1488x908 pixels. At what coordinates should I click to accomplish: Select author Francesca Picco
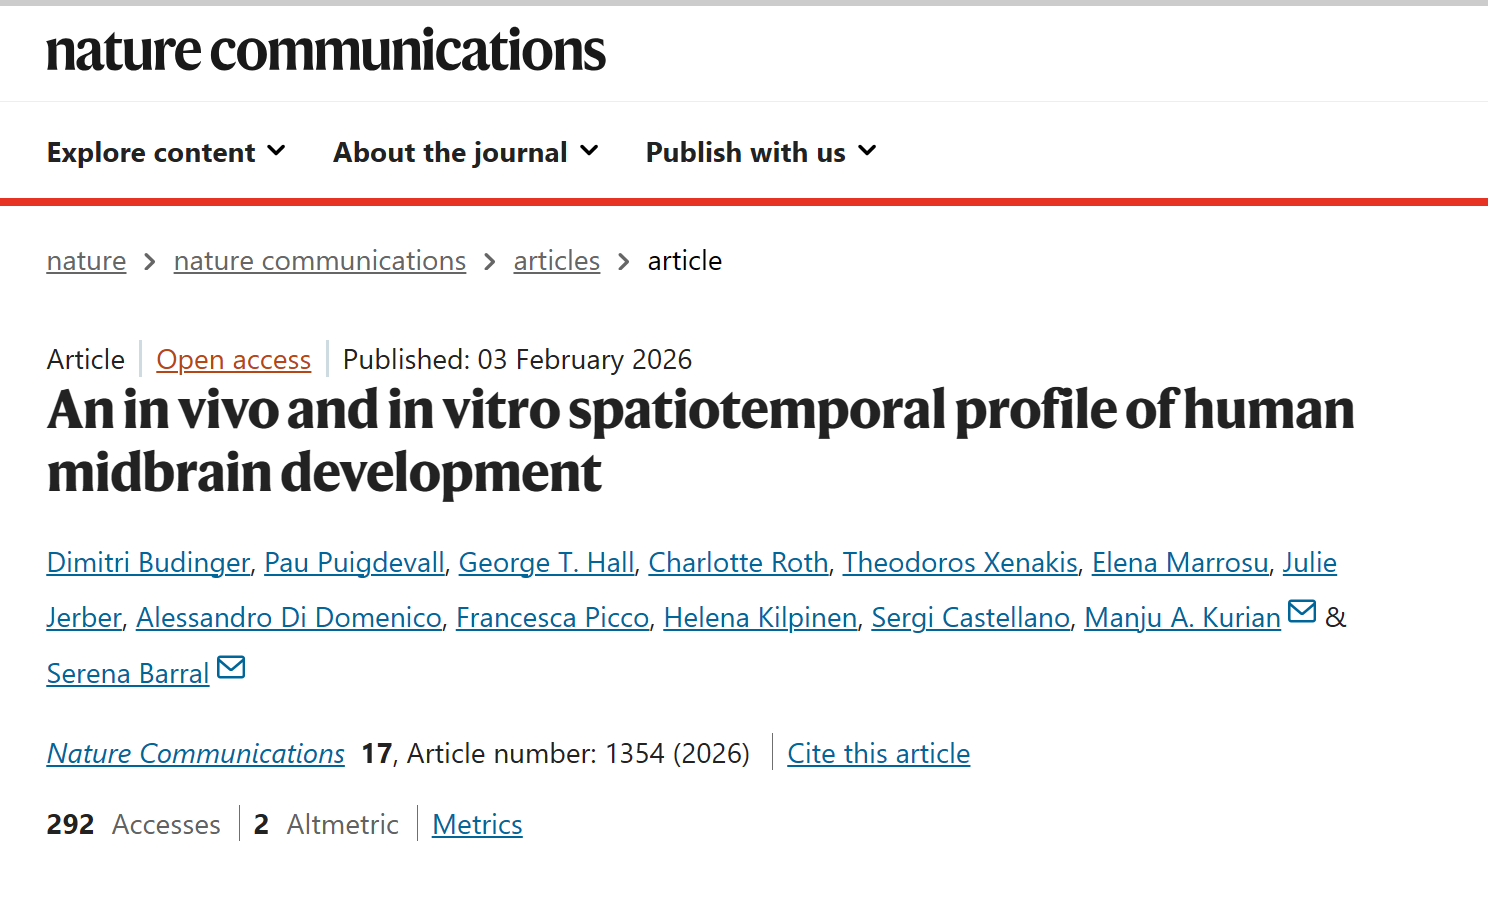pyautogui.click(x=552, y=618)
